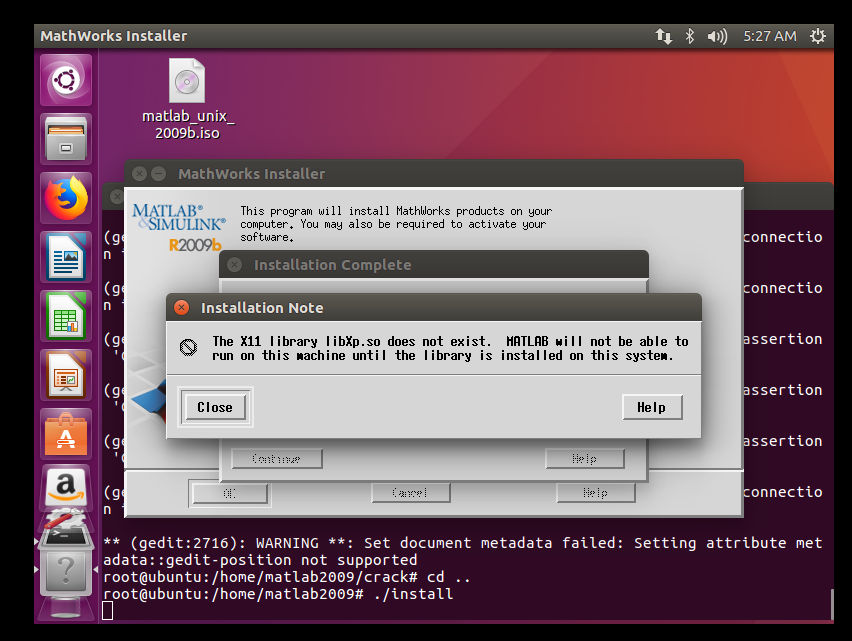Click the terminal window scrollbar
852x641 pixels.
click(831, 604)
